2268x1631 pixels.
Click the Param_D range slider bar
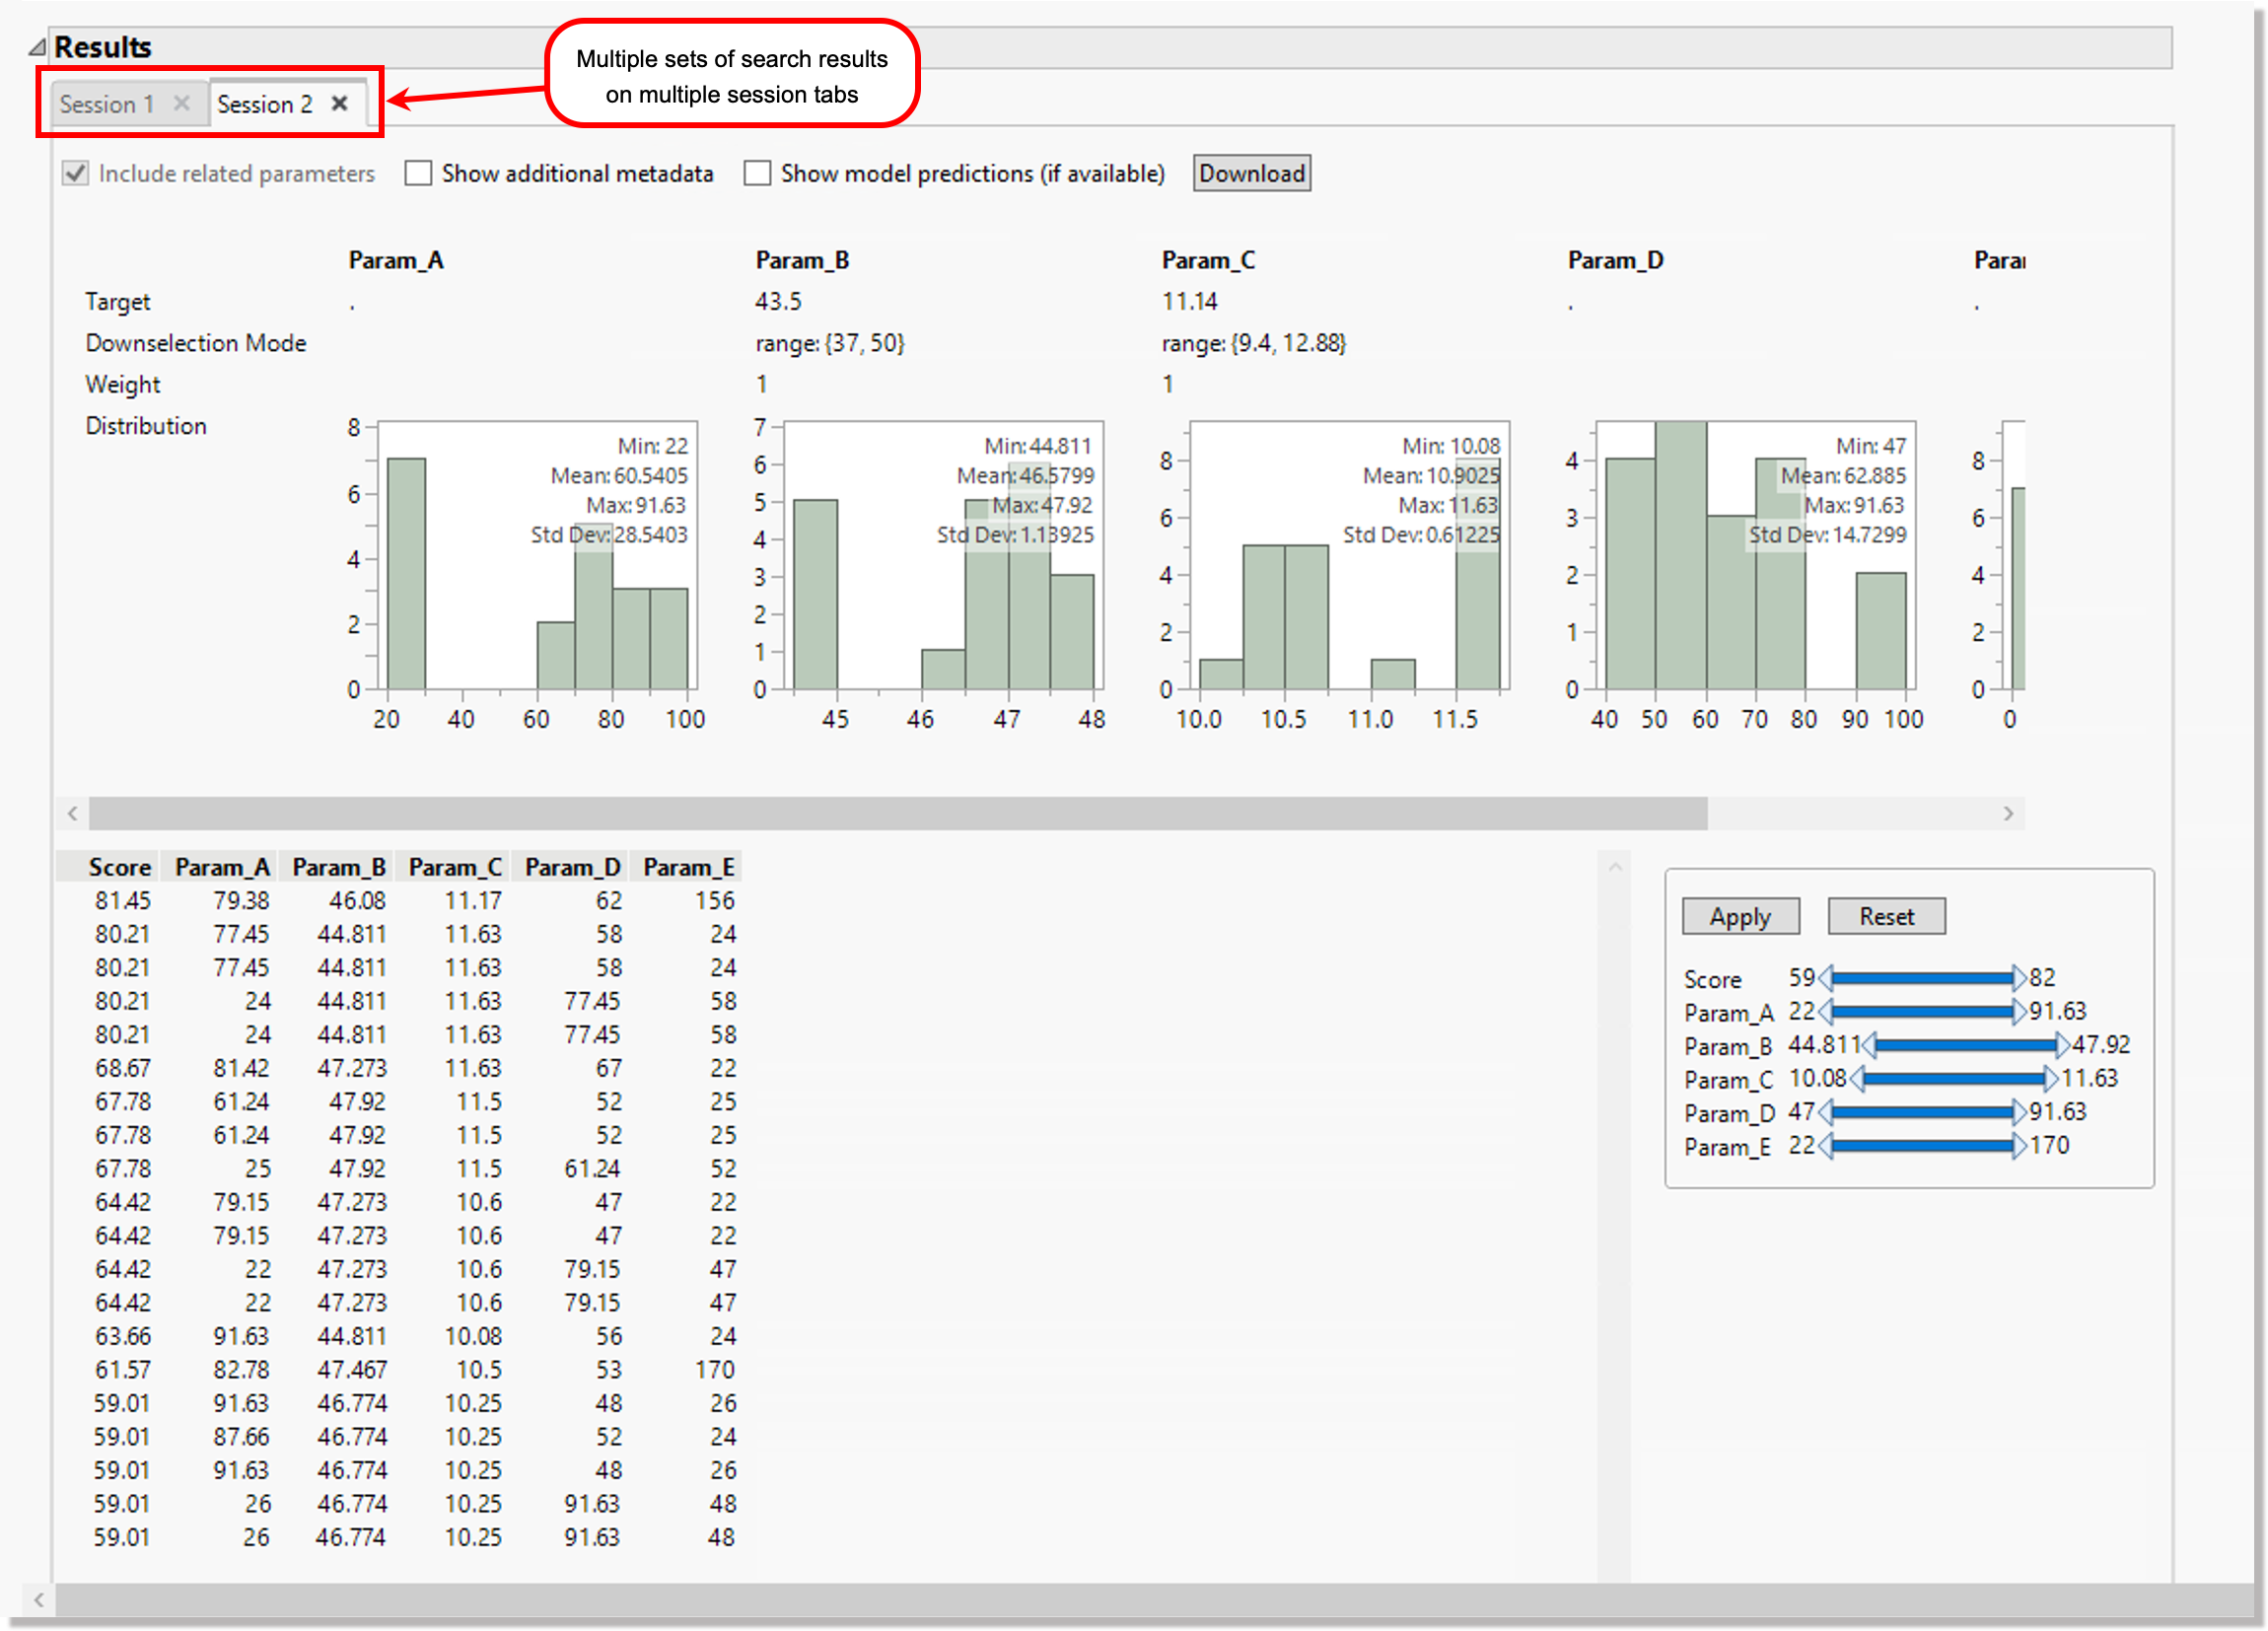[1920, 1112]
